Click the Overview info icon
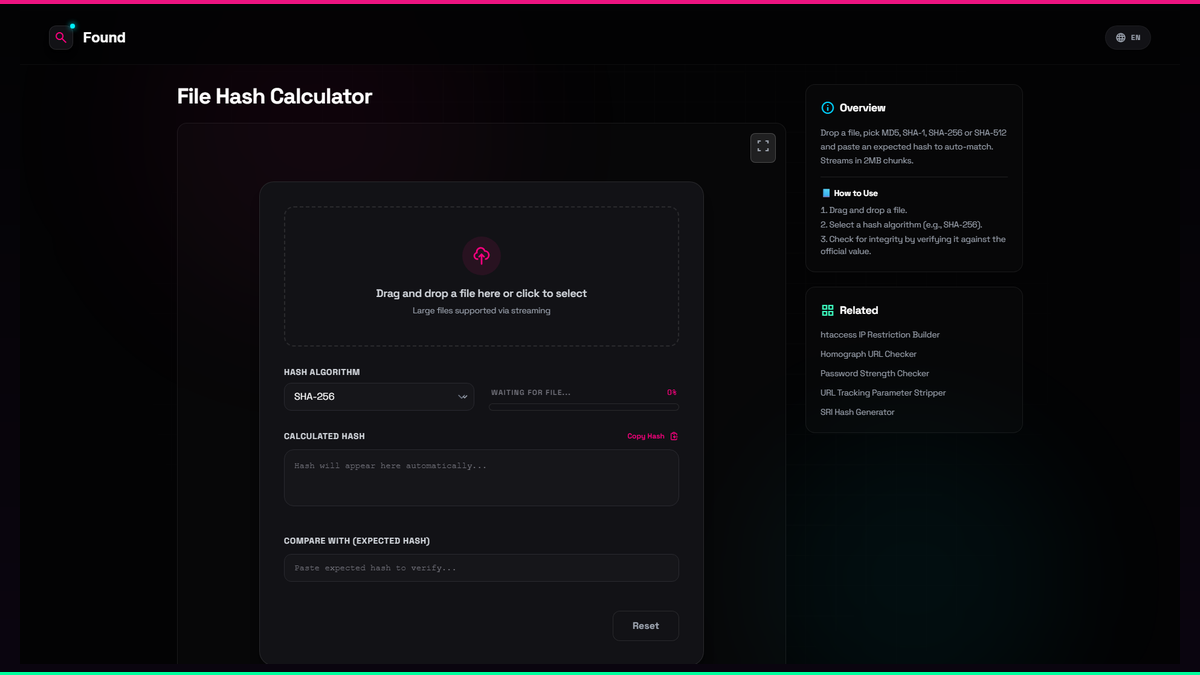The height and width of the screenshot is (675, 1200). pos(827,108)
